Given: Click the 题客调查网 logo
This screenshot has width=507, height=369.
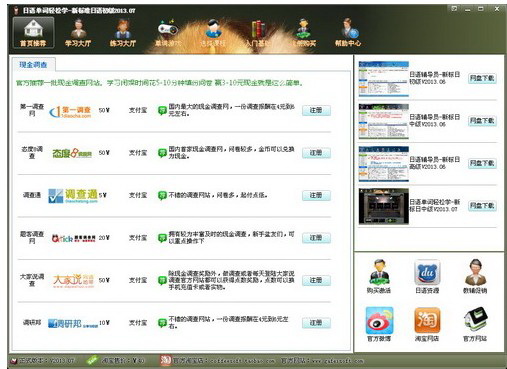Looking at the screenshot, I should click(x=74, y=238).
